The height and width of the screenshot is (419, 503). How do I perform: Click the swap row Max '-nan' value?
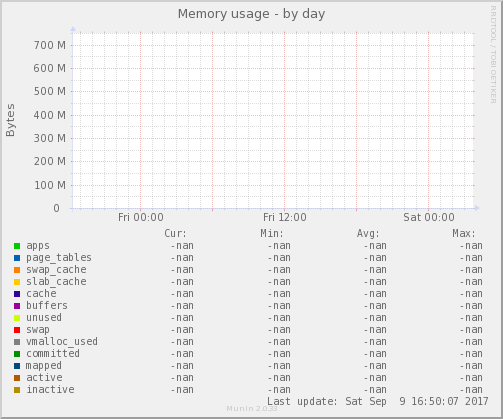tap(471, 330)
